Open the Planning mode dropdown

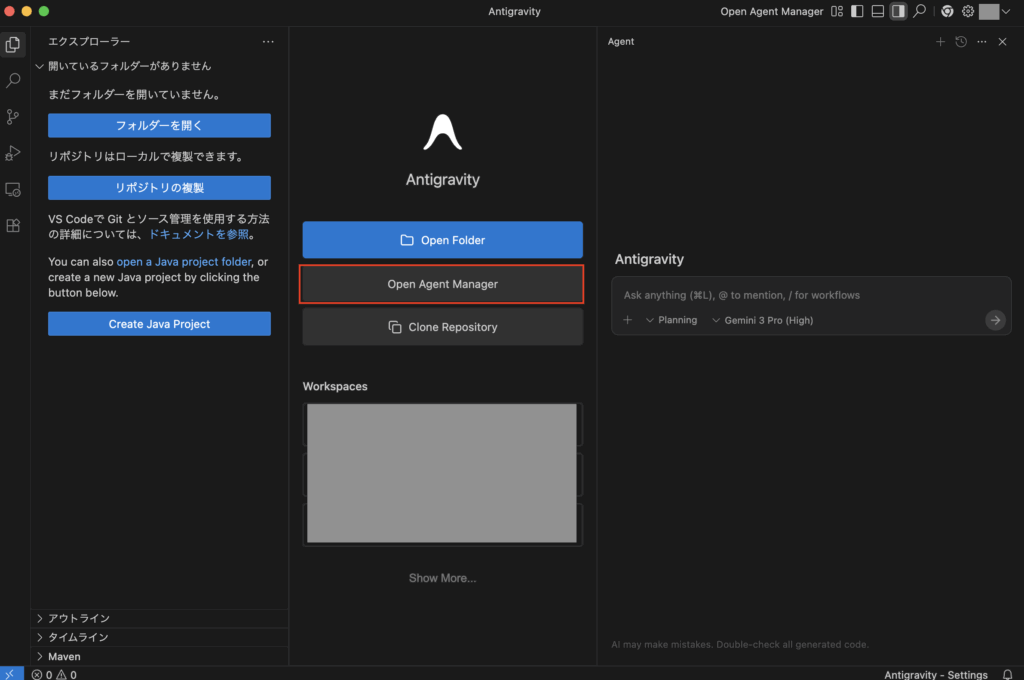[x=671, y=320]
